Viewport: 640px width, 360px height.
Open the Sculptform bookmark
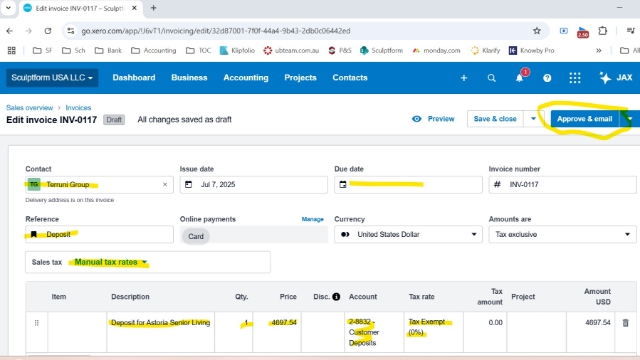(381, 51)
